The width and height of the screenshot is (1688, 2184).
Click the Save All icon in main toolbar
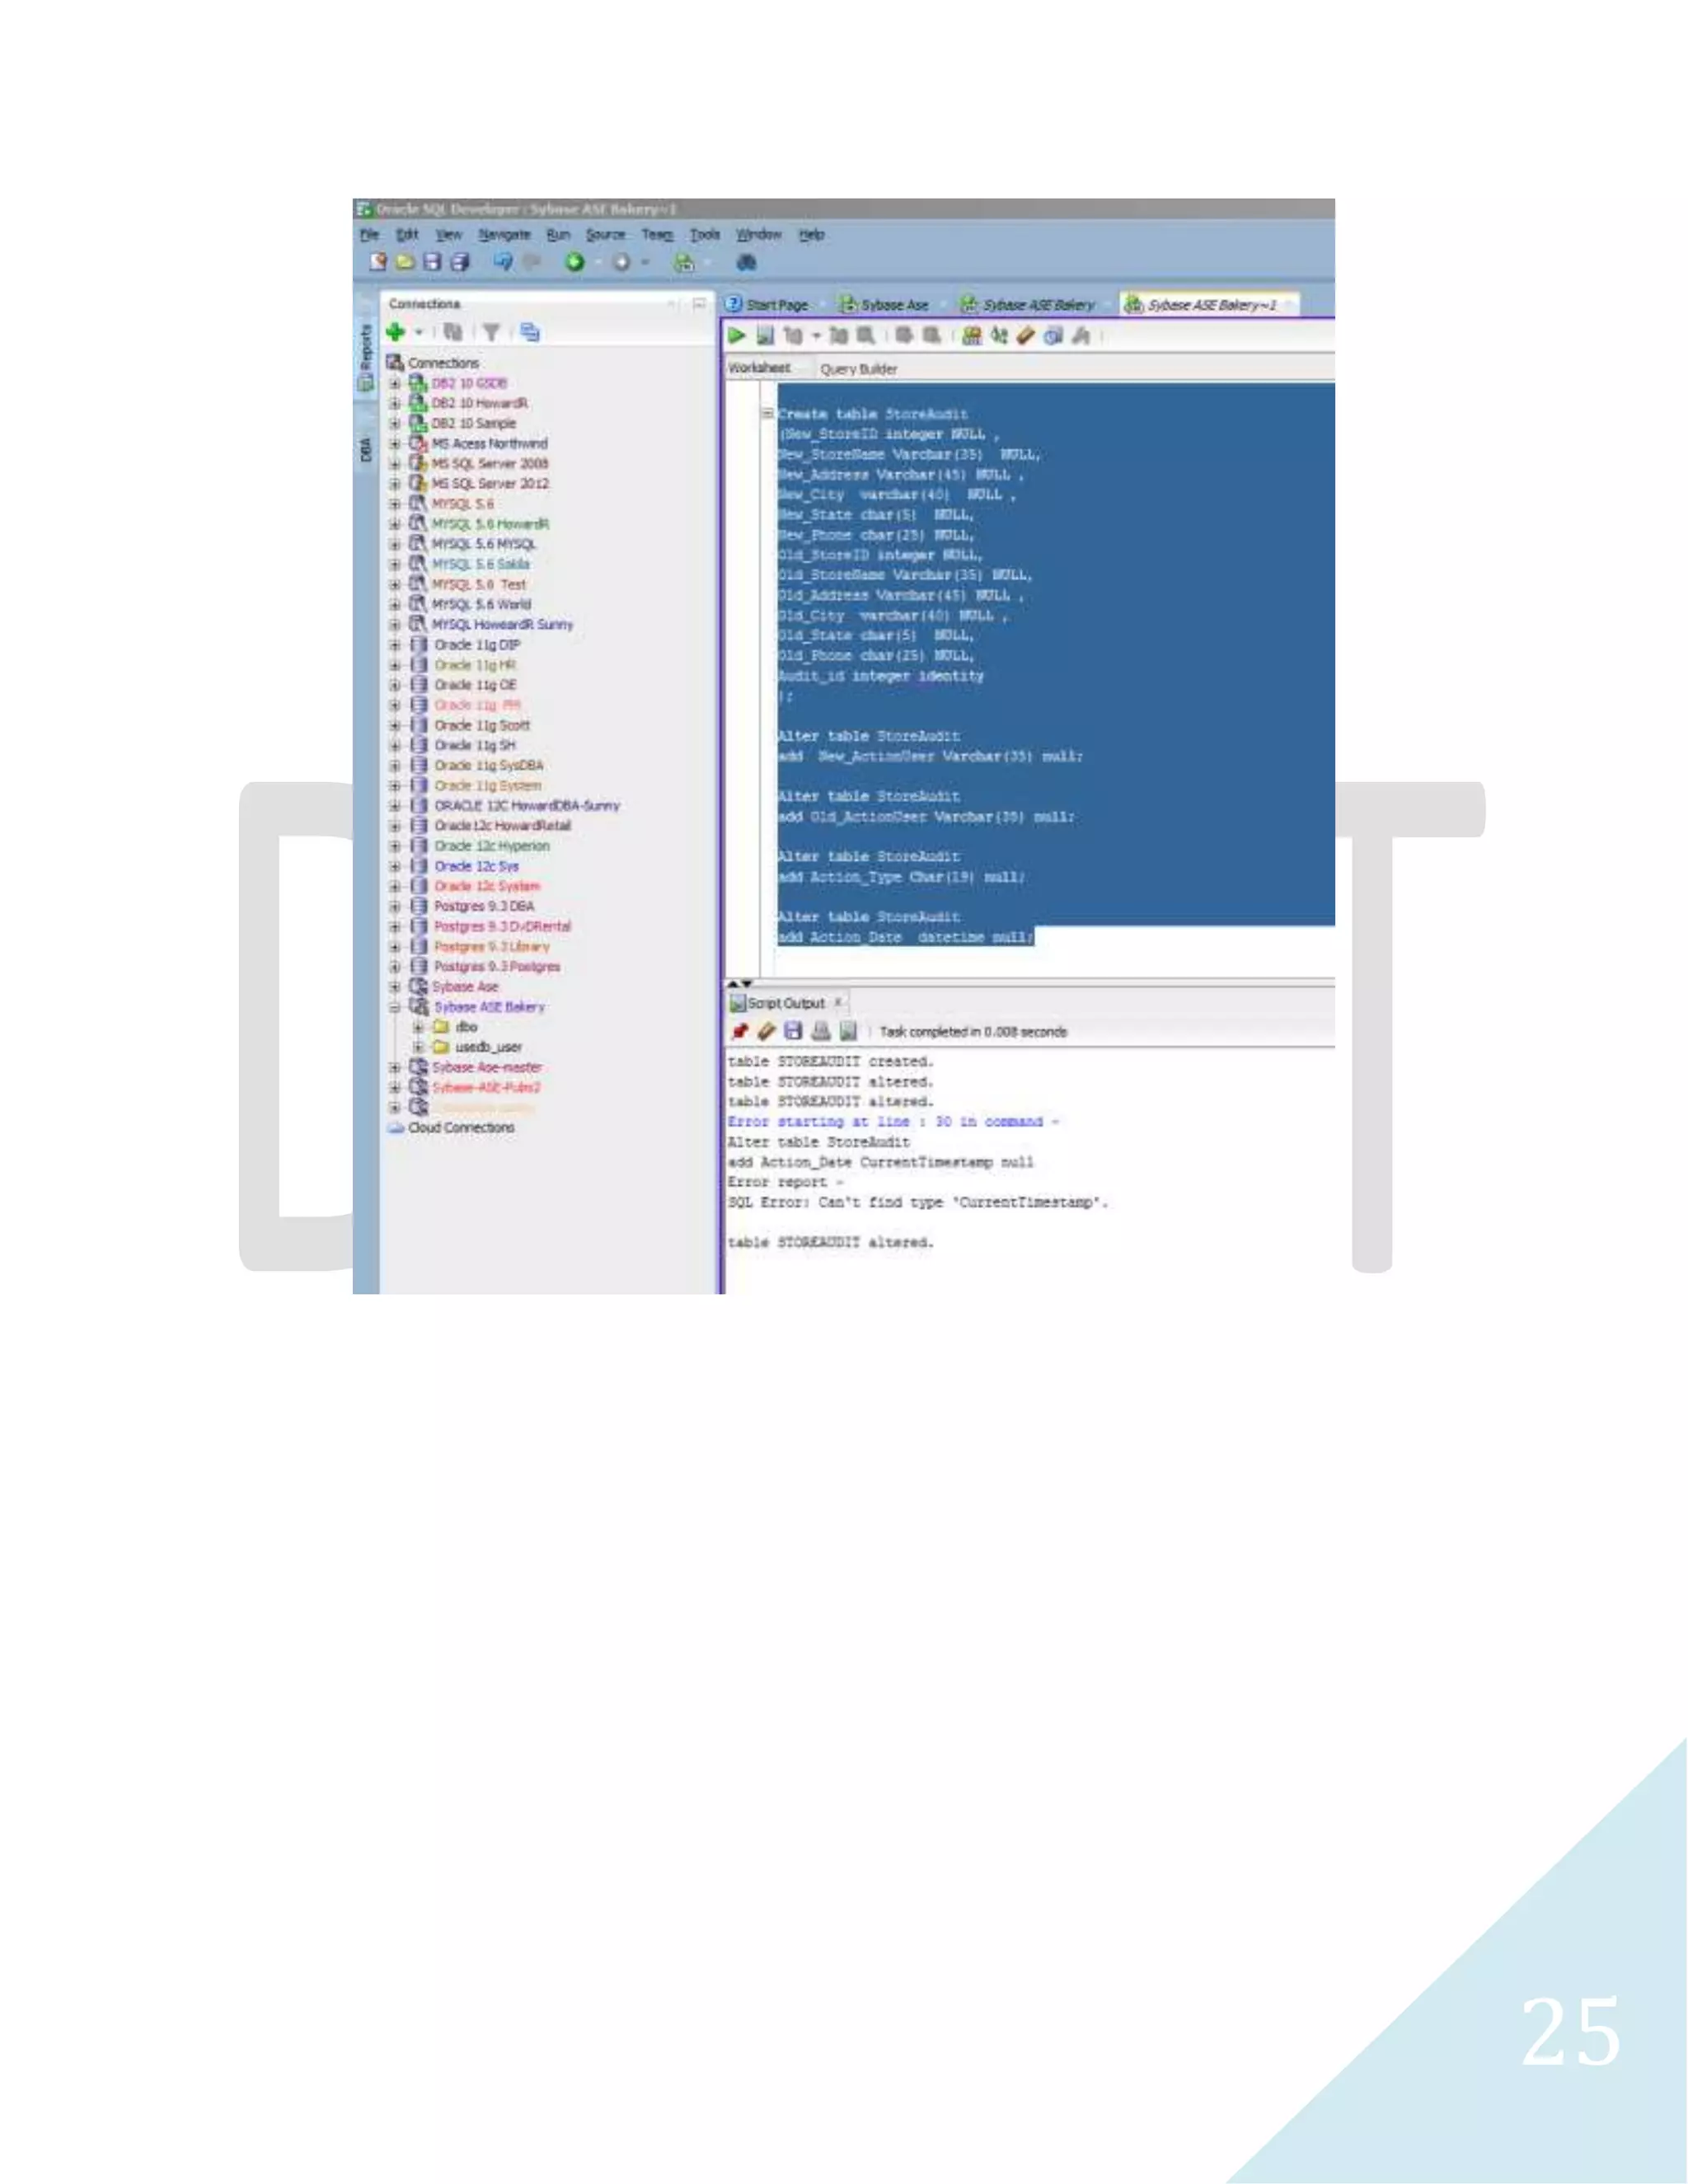tap(459, 262)
